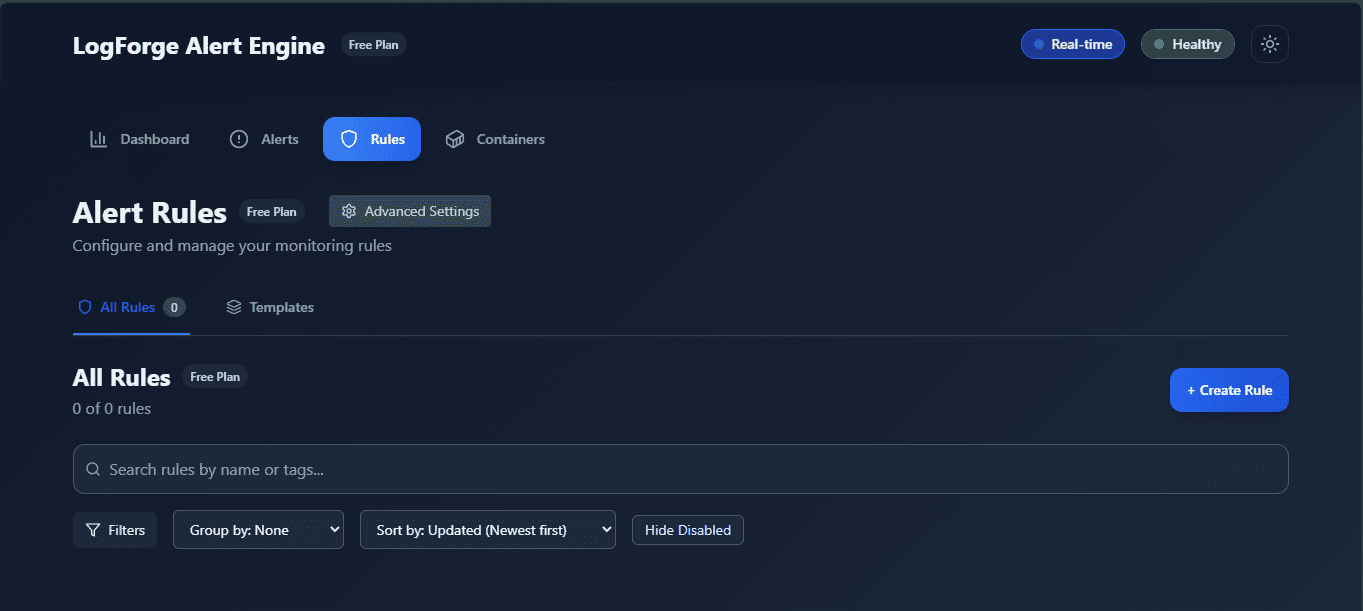Click the layers icon next to Templates
The image size is (1363, 611).
tap(234, 307)
